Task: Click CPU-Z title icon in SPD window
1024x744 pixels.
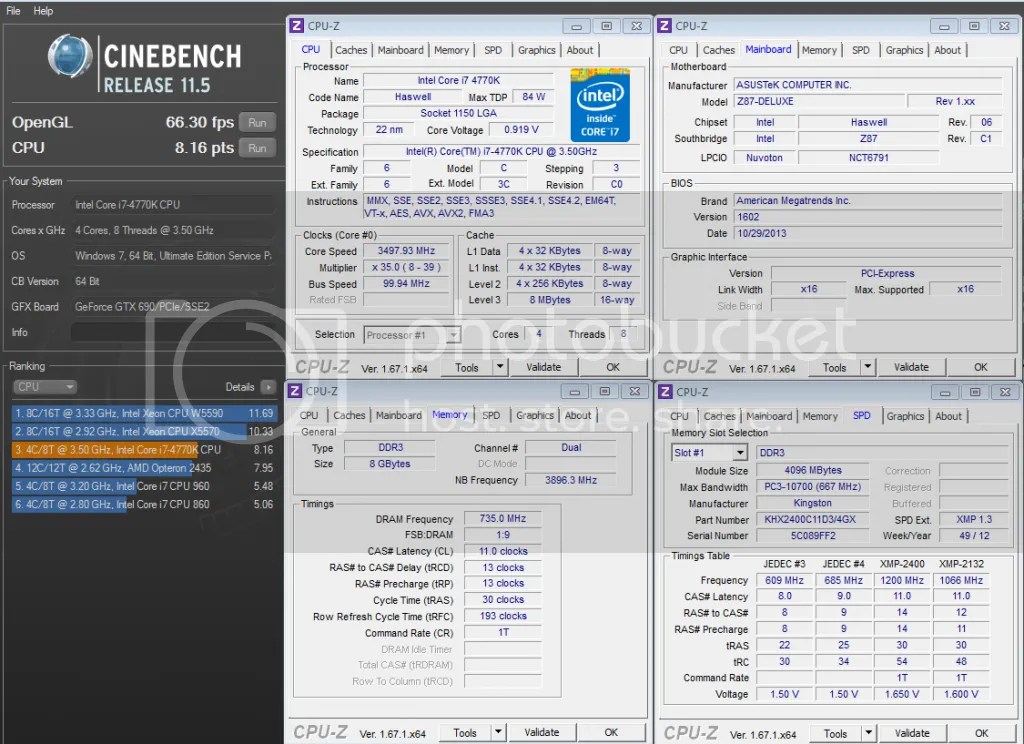Action: (665, 391)
